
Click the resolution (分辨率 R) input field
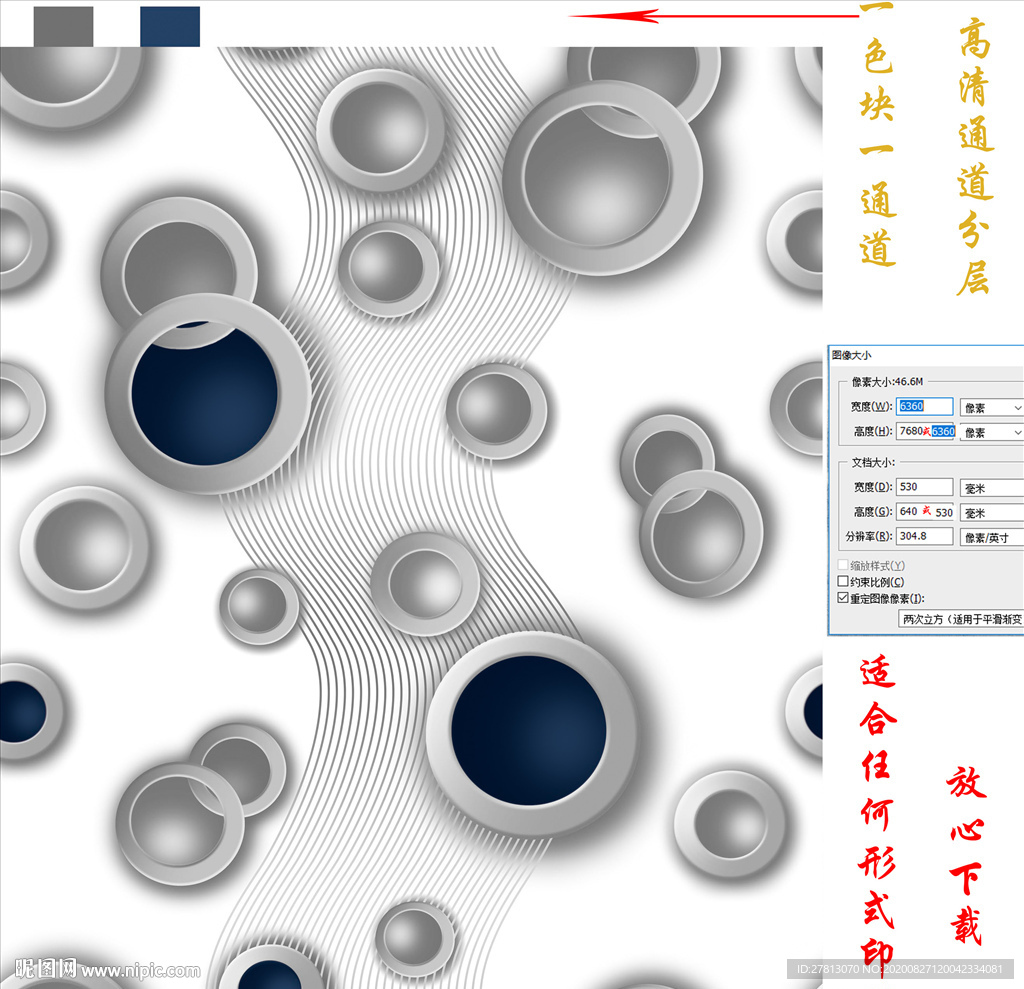coord(924,536)
